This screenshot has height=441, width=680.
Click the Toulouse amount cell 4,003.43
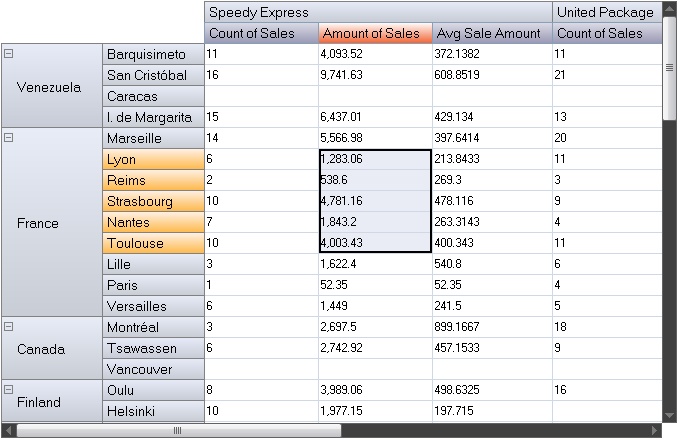375,243
